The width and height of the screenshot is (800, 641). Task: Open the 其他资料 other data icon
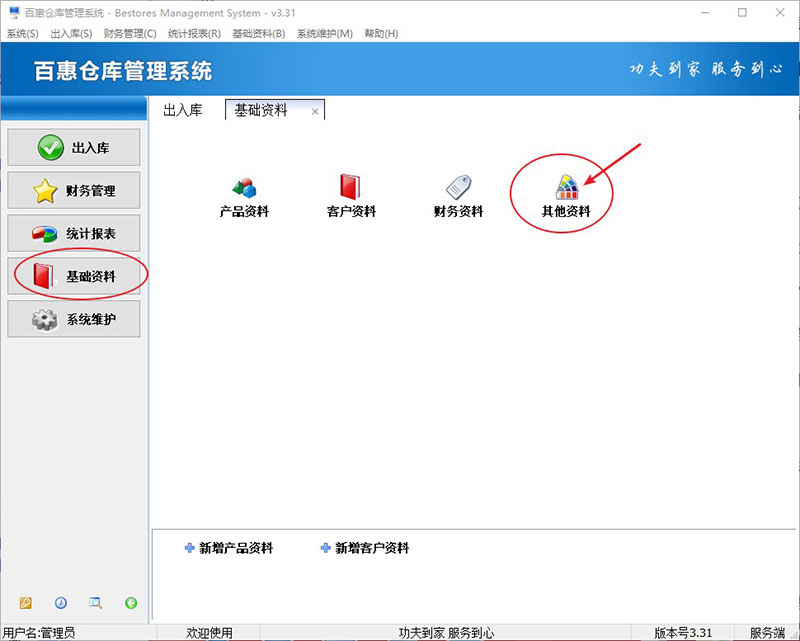[x=566, y=196]
